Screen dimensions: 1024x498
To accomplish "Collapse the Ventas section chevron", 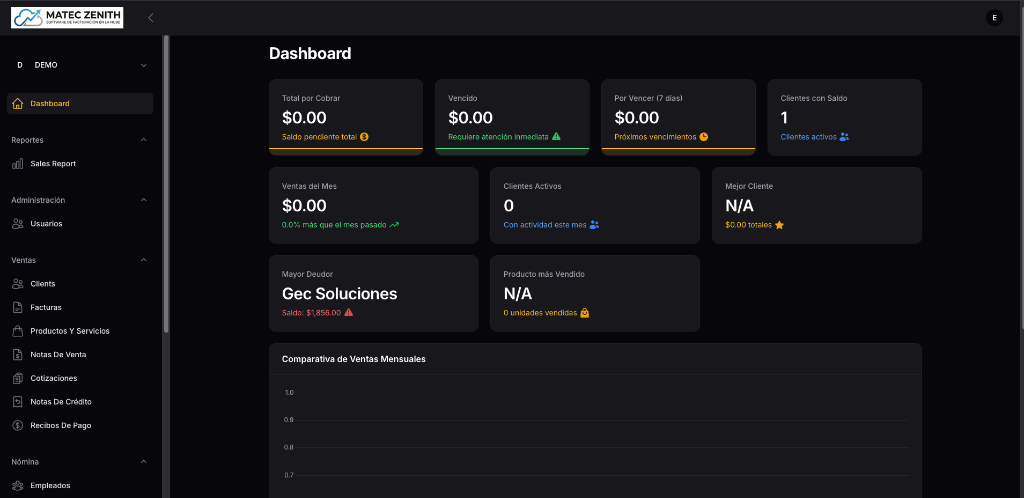I will (x=143, y=260).
